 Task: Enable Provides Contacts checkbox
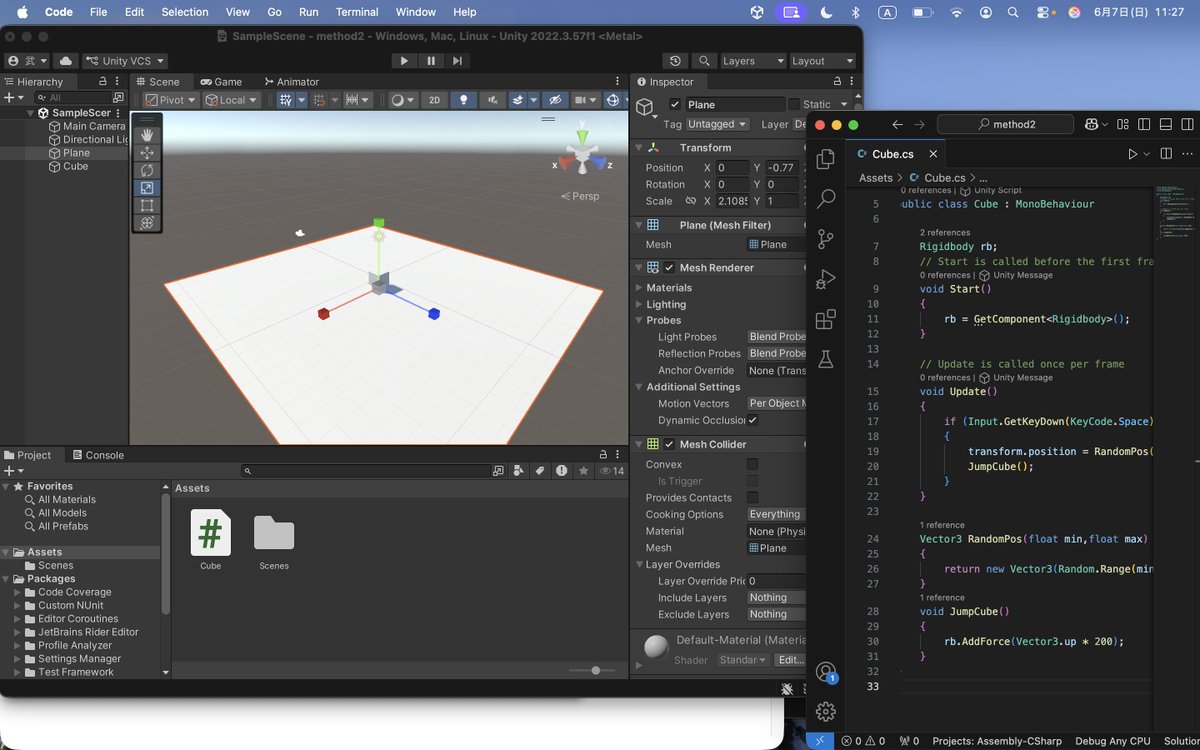coord(752,497)
